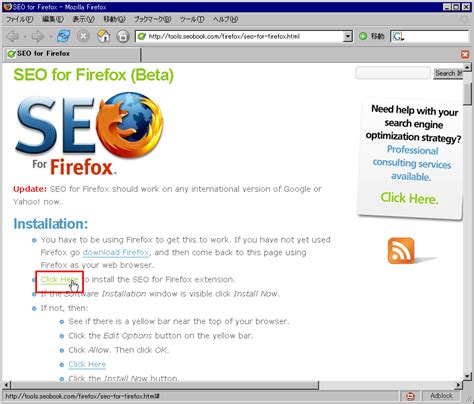Open the 移動 (Go) menu
The image size is (474, 404).
114,19
